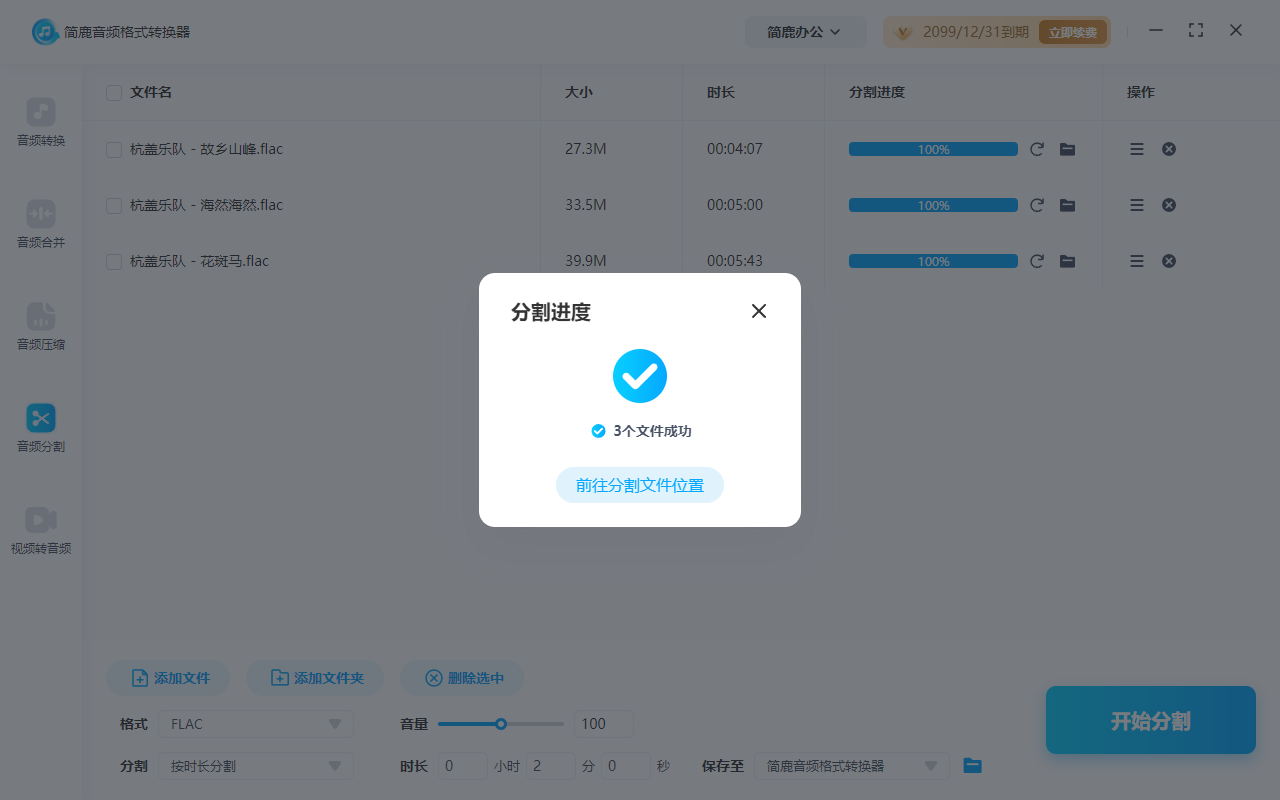Edit the 分 minutes input field

pos(549,765)
